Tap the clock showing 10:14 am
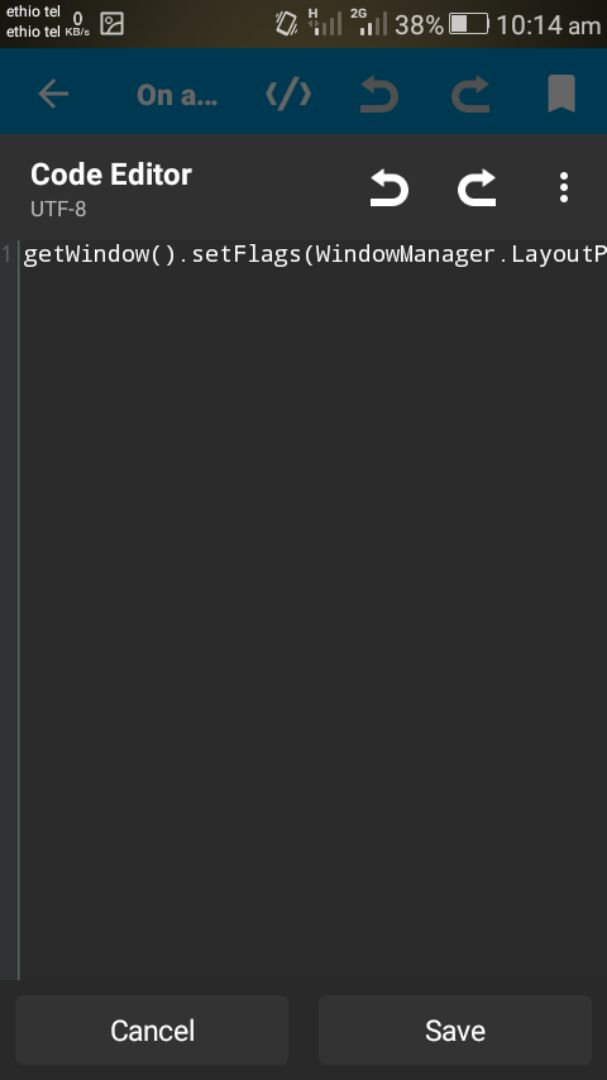This screenshot has width=607, height=1080. click(x=548, y=25)
